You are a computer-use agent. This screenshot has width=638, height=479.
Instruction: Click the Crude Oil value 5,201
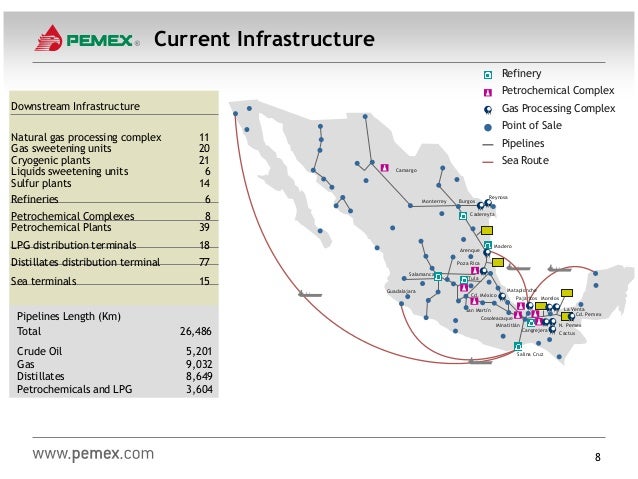point(199,351)
